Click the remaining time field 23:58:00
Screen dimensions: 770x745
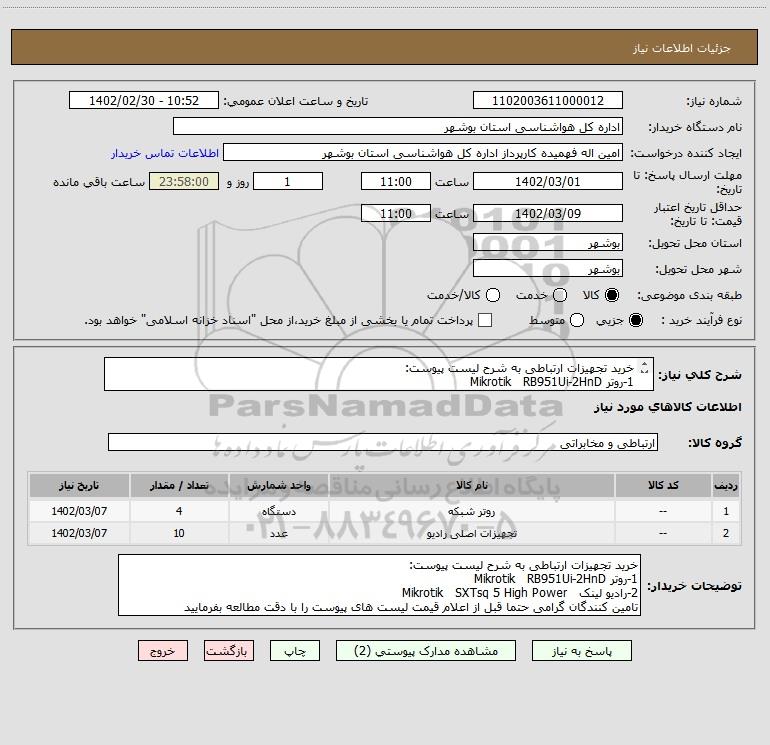point(184,181)
